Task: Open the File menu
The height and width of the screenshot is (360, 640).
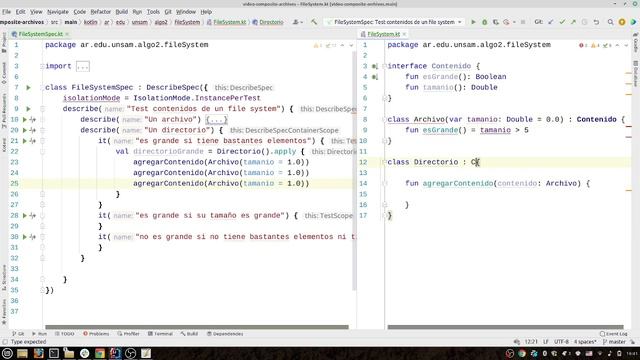Action: pyautogui.click(x=7, y=12)
